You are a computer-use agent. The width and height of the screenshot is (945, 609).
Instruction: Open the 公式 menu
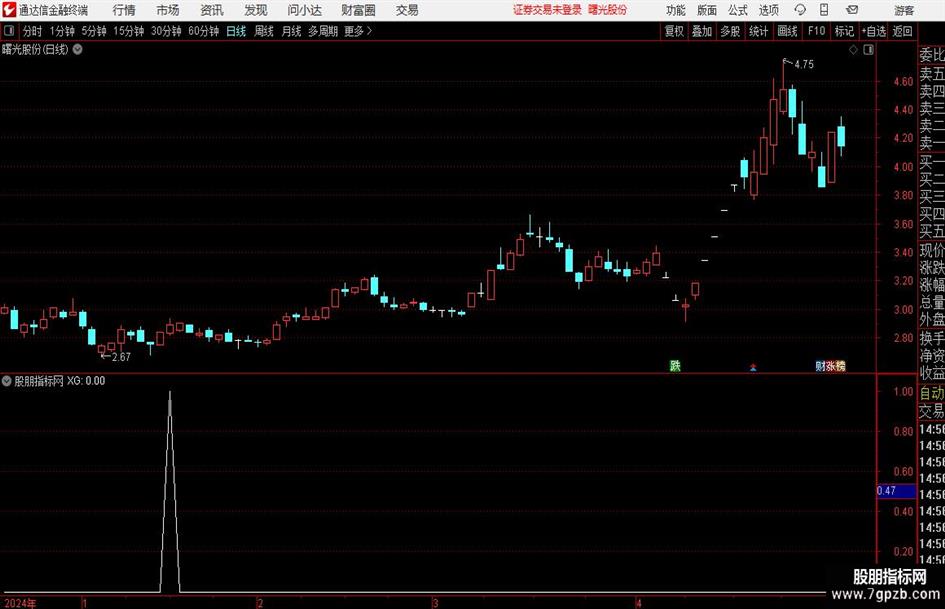pyautogui.click(x=738, y=10)
